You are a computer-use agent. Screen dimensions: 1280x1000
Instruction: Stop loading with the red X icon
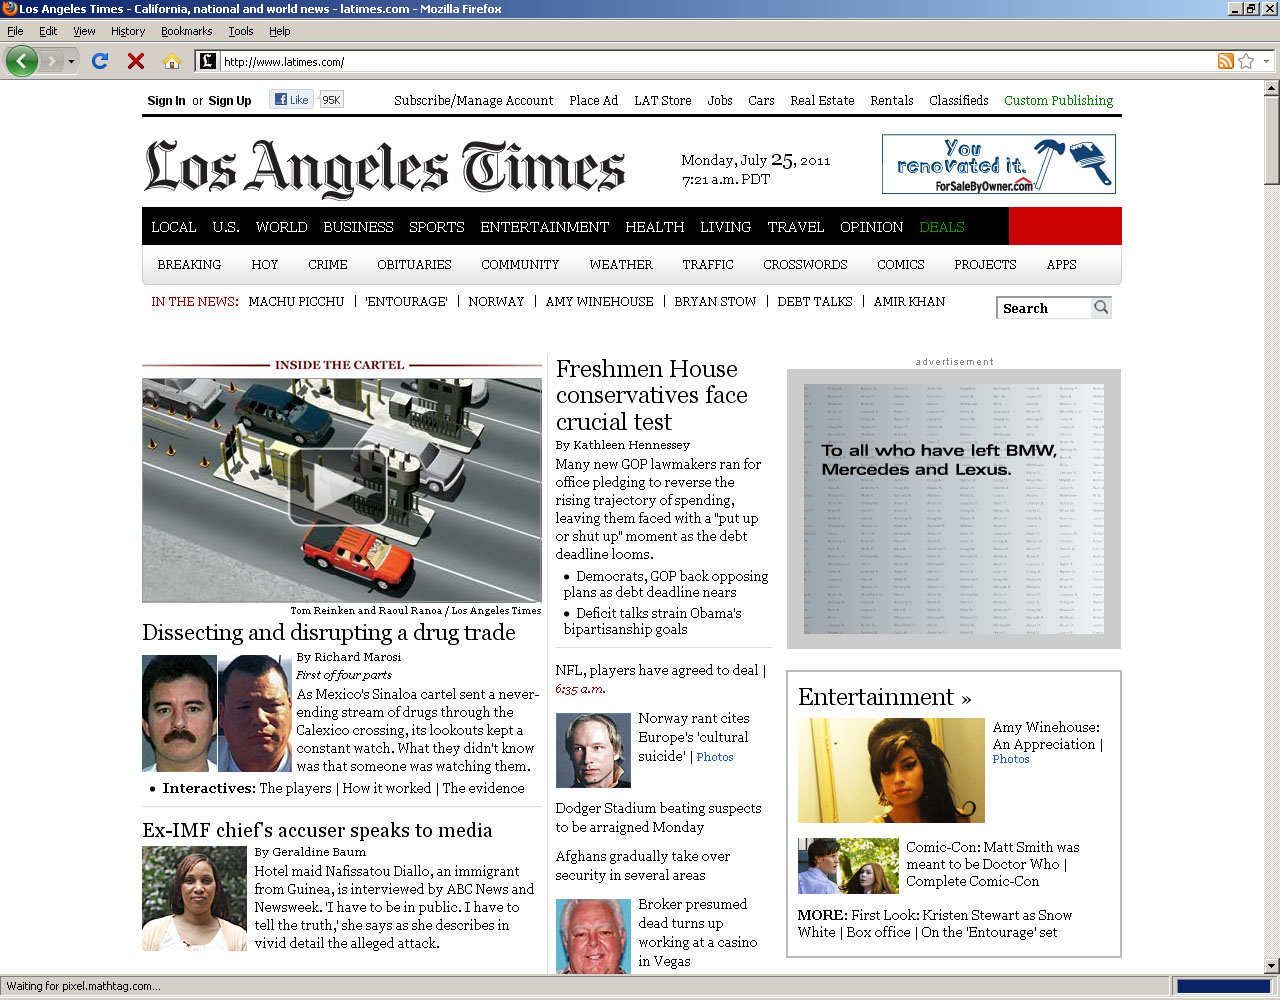point(136,61)
